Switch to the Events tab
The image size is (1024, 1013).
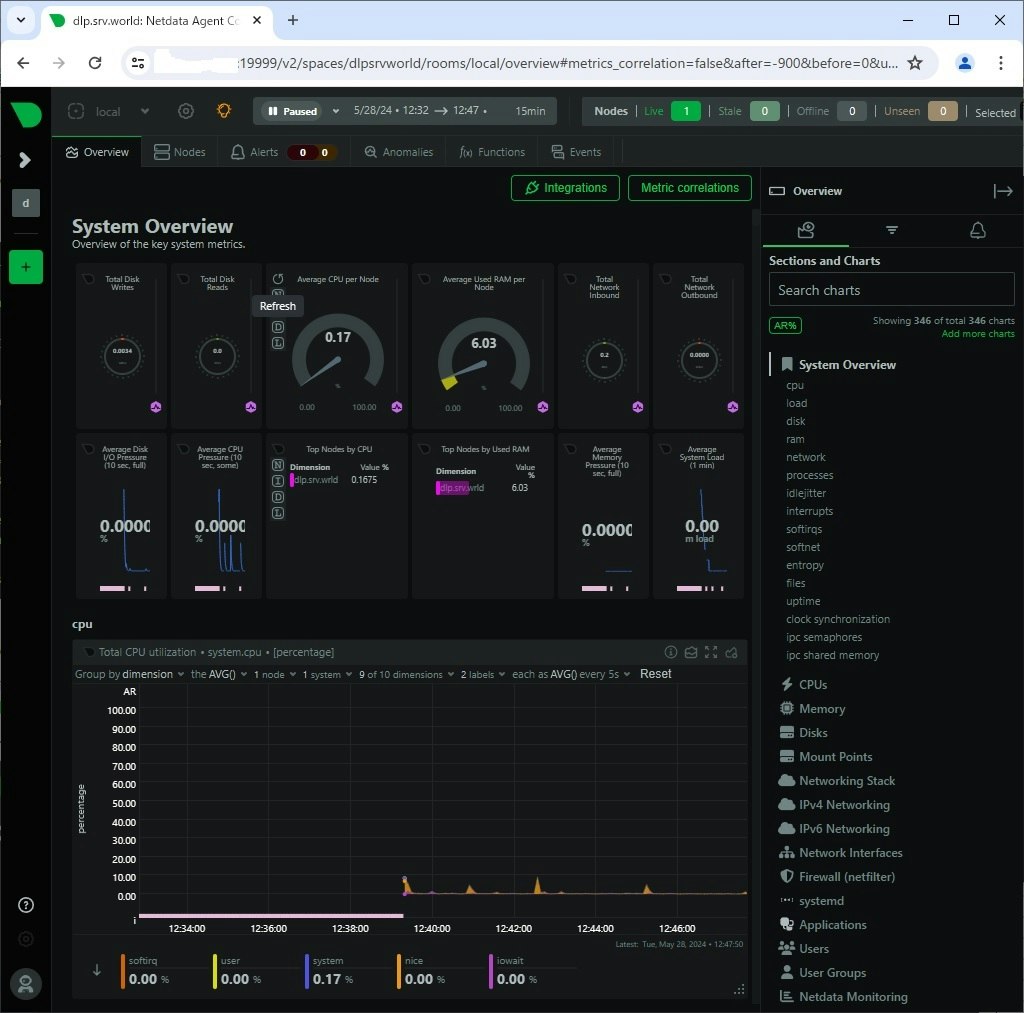576,152
